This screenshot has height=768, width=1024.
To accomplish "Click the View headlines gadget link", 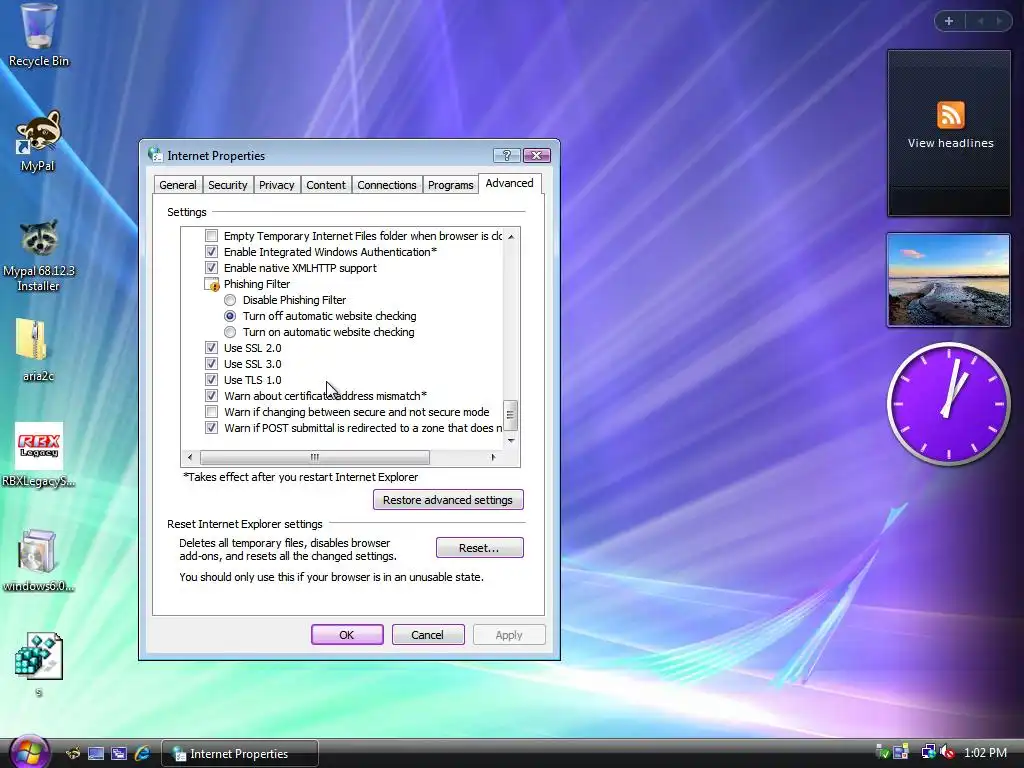I will coord(950,143).
